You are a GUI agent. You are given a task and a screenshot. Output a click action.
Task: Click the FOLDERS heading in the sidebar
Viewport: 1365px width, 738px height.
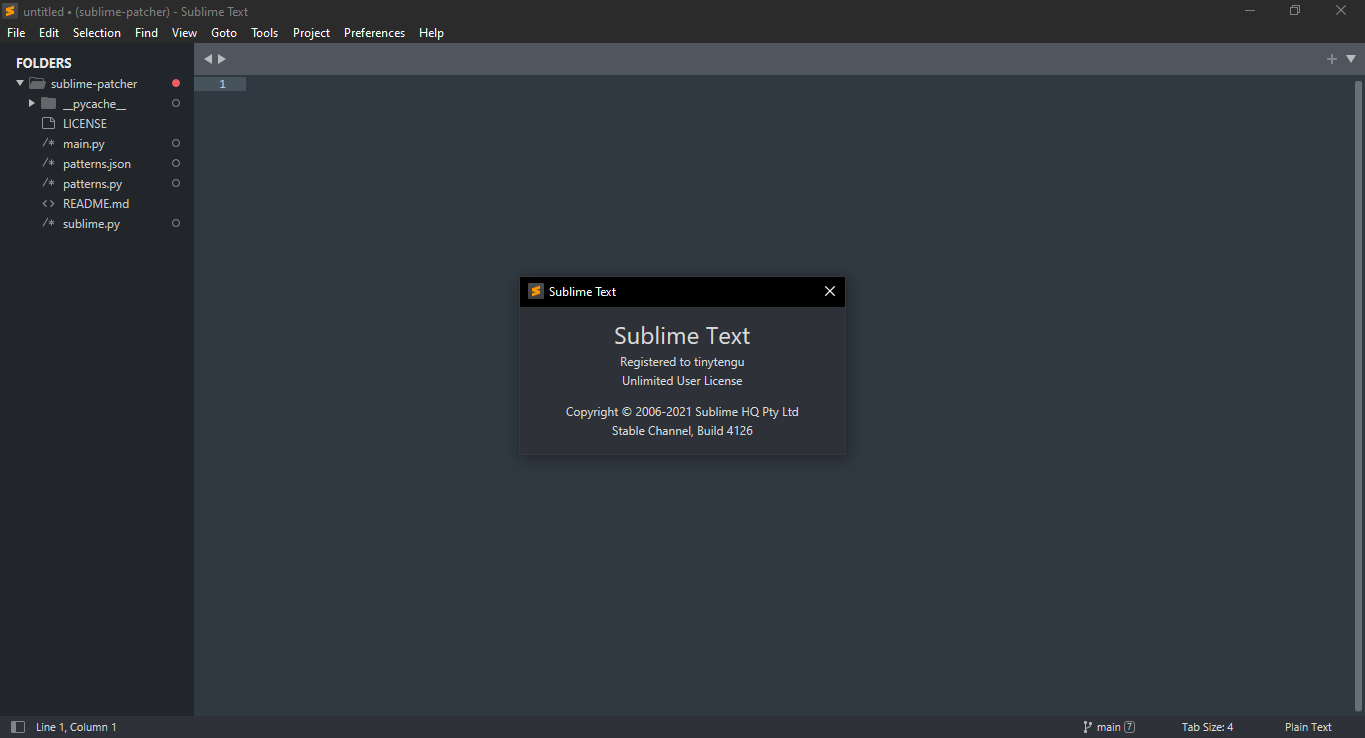[44, 63]
